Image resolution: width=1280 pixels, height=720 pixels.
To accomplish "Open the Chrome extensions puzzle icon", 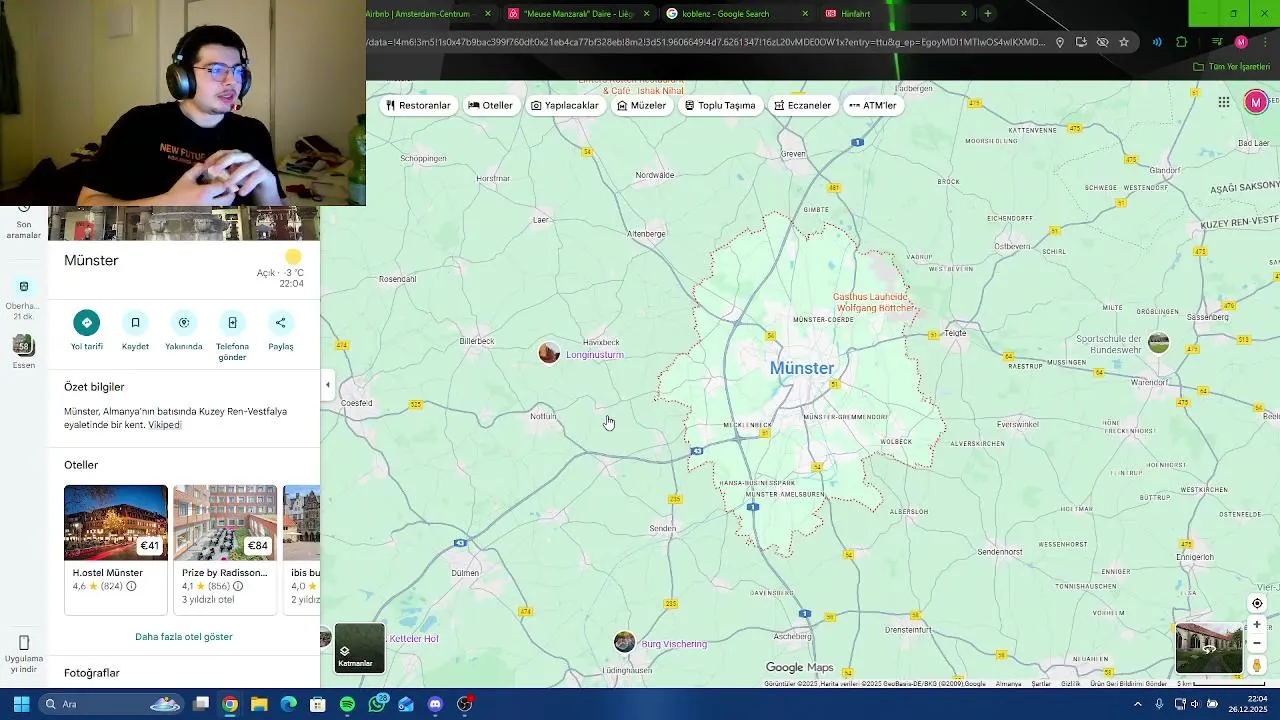I will click(1182, 42).
